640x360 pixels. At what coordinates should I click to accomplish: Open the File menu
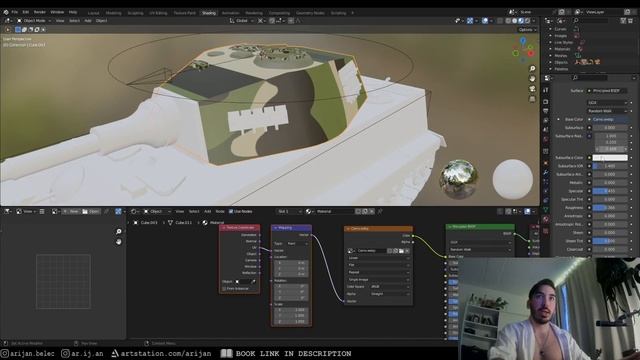click(x=15, y=12)
